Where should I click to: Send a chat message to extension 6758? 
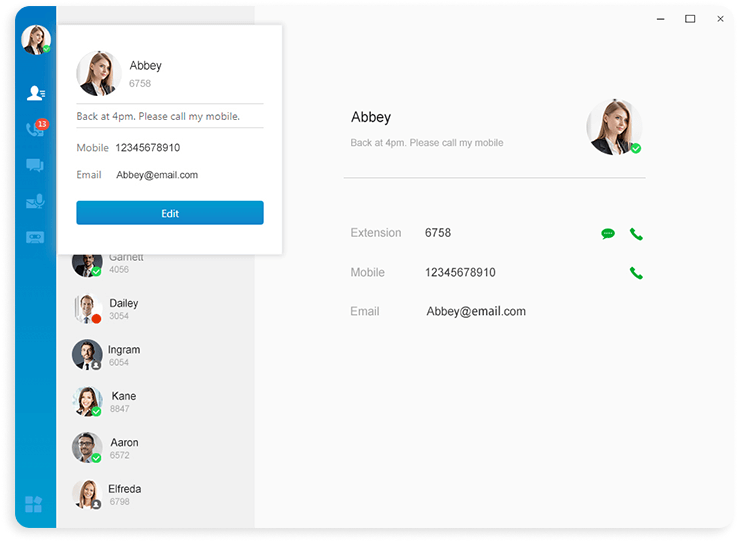coord(607,234)
